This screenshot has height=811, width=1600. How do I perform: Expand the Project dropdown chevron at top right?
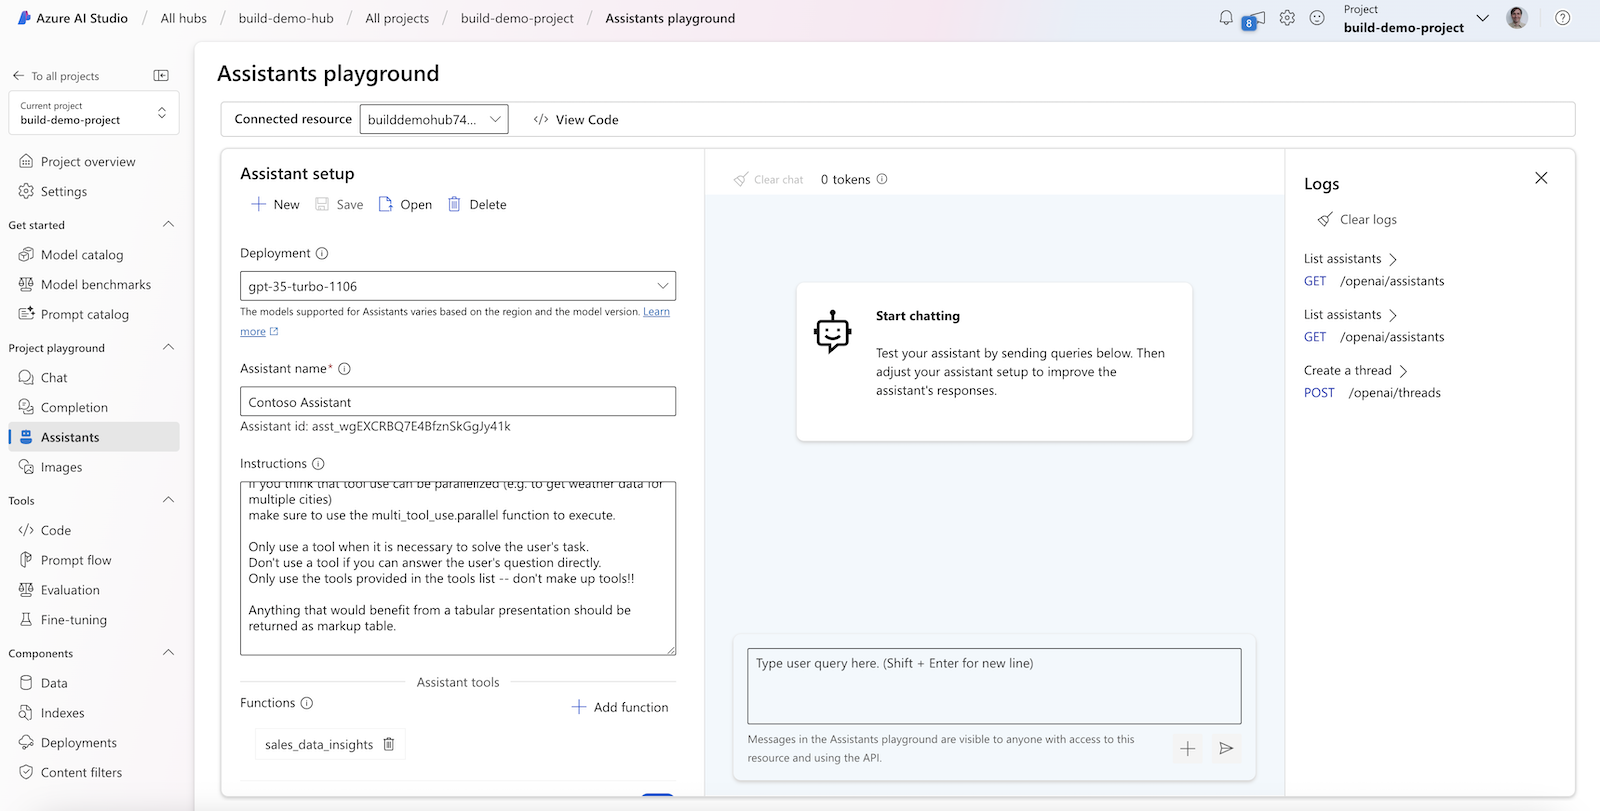[x=1482, y=18]
